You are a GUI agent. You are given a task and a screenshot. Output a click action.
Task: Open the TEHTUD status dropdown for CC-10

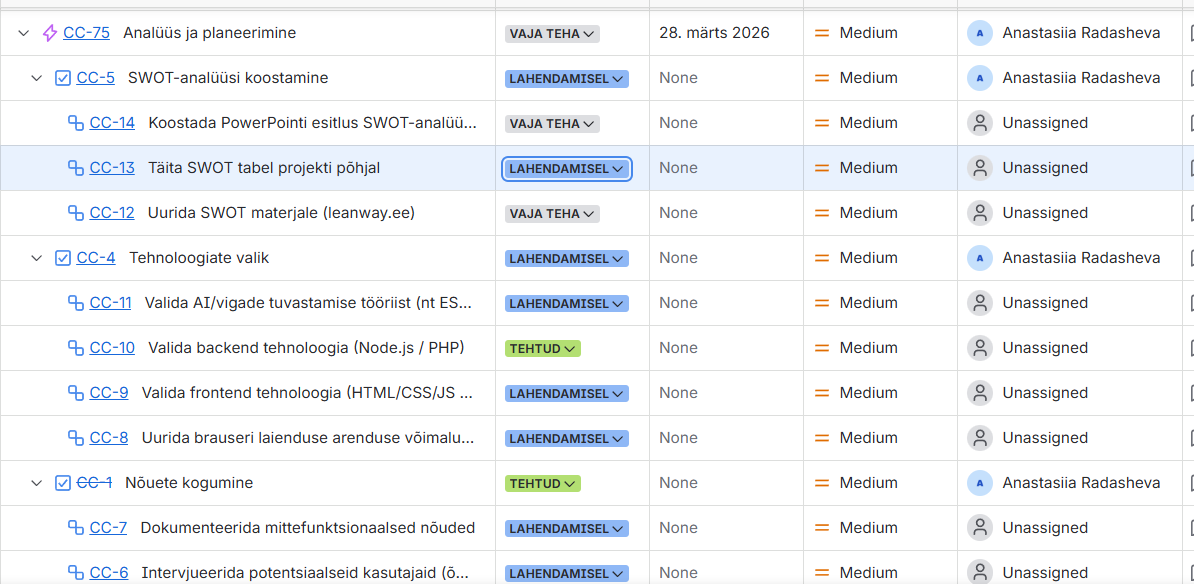542,348
